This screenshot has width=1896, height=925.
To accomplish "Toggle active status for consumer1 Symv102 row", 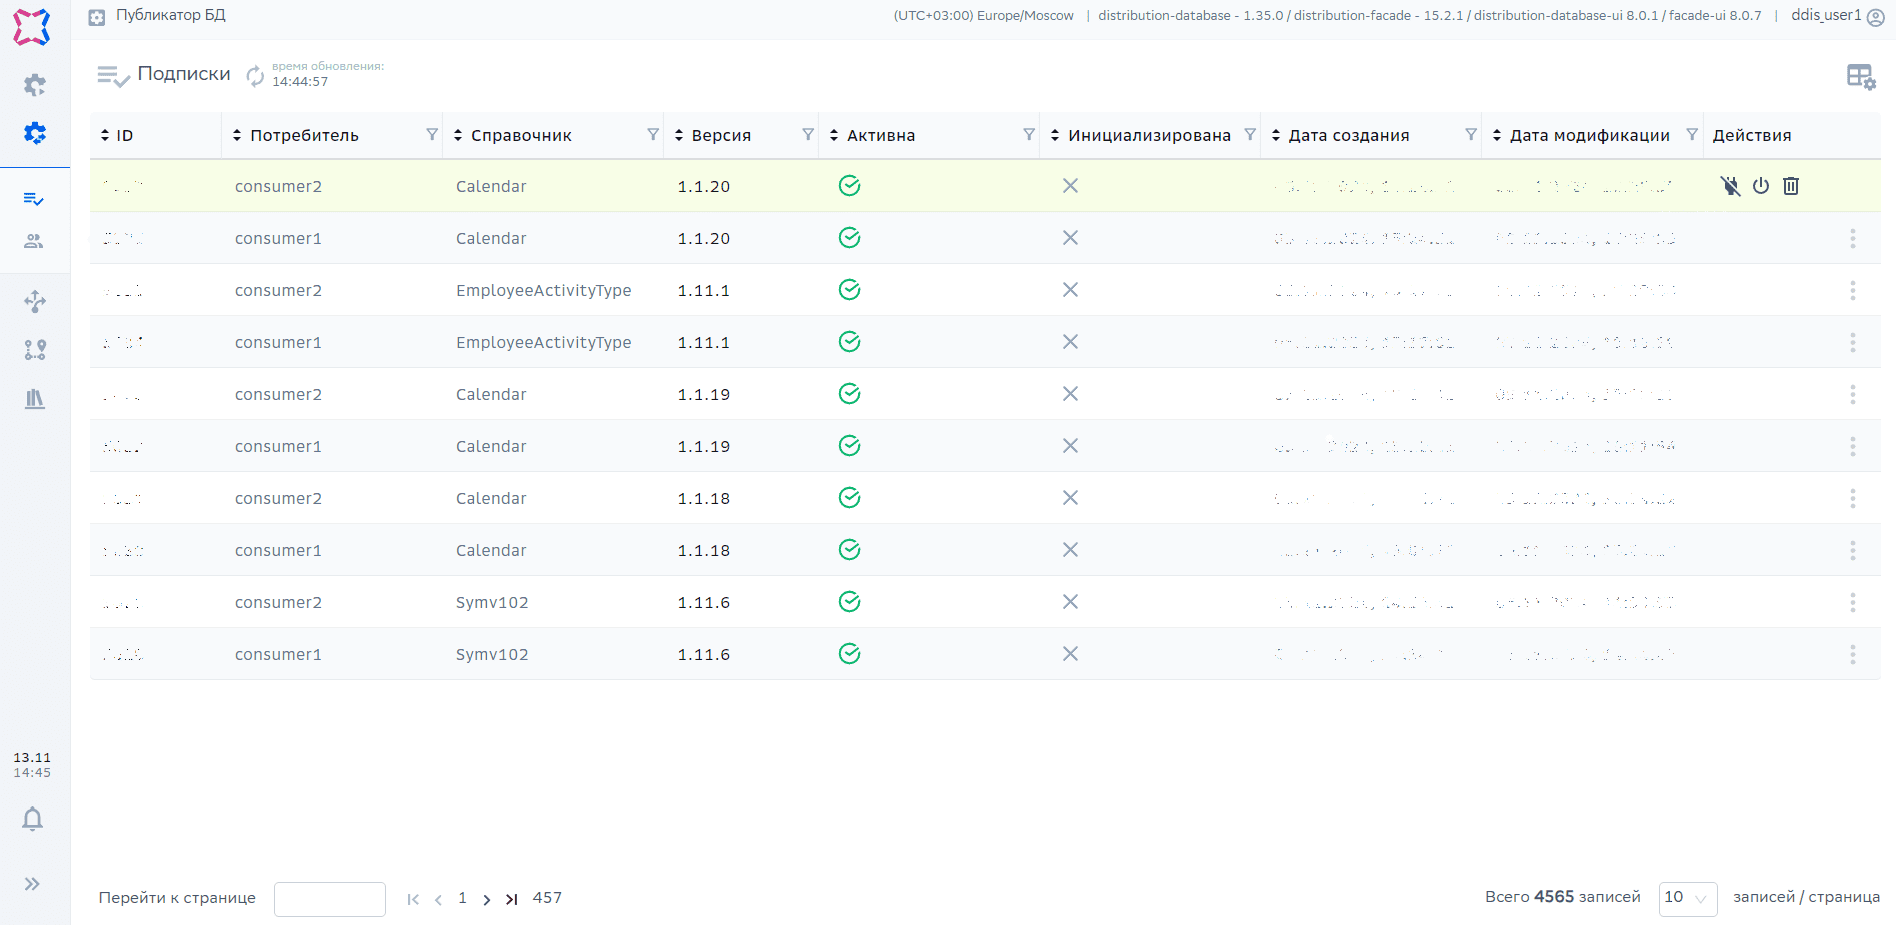I will [x=849, y=654].
